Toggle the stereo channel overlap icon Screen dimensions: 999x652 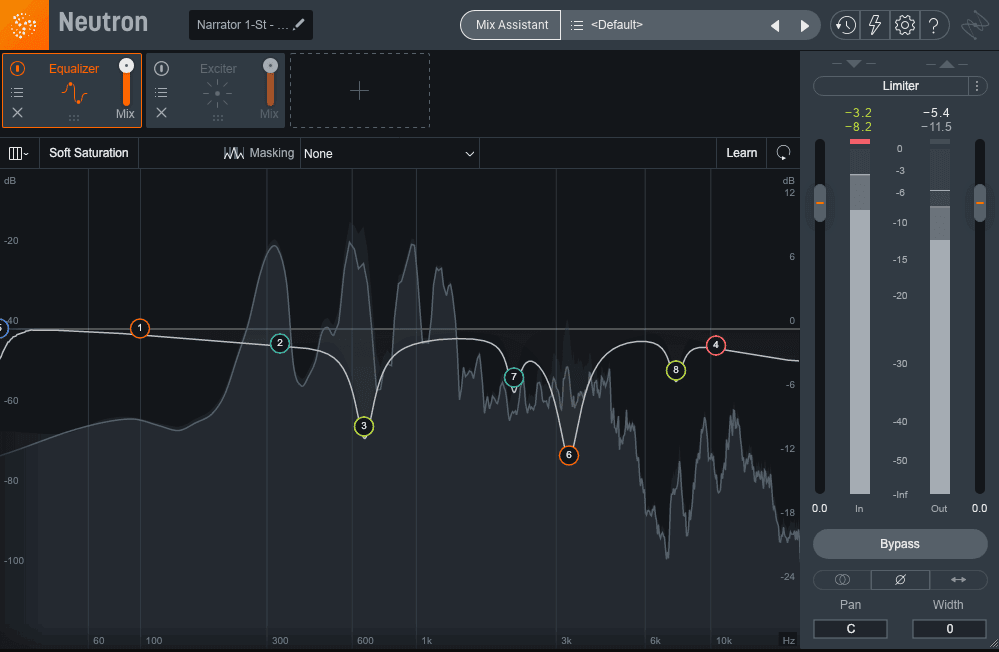pyautogui.click(x=842, y=579)
